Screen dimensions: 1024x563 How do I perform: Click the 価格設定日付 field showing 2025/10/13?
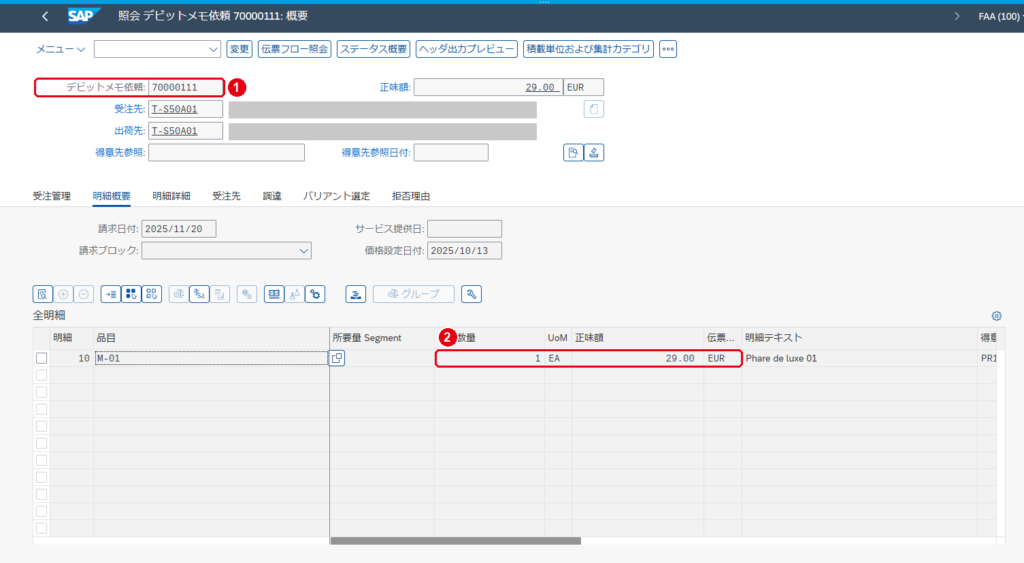pyautogui.click(x=464, y=250)
